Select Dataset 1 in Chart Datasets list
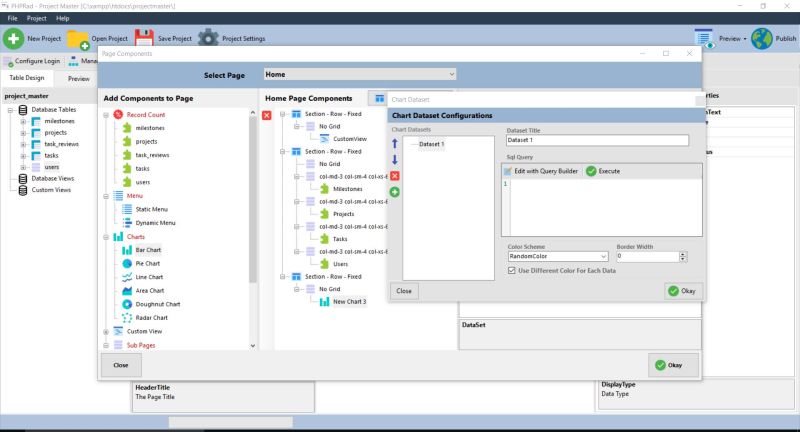This screenshot has width=800, height=432. [x=431, y=144]
